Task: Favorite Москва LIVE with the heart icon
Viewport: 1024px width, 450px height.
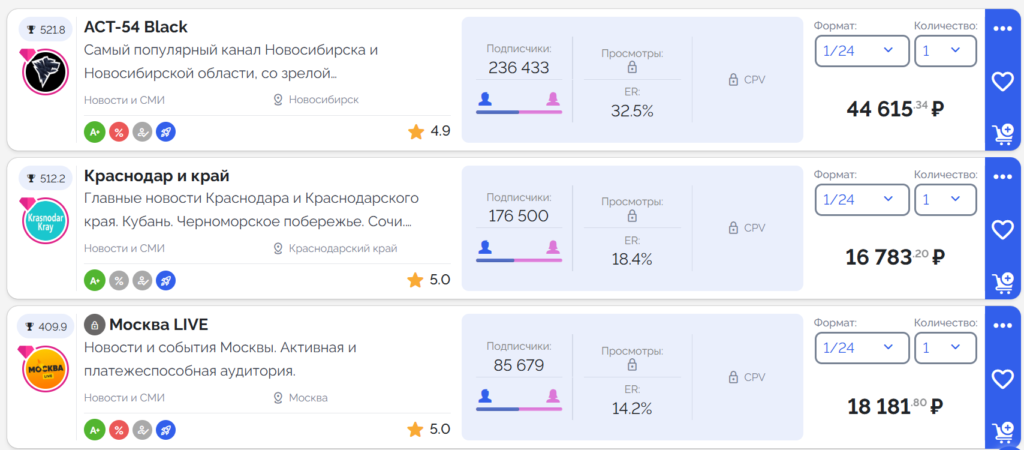Action: 1002,379
